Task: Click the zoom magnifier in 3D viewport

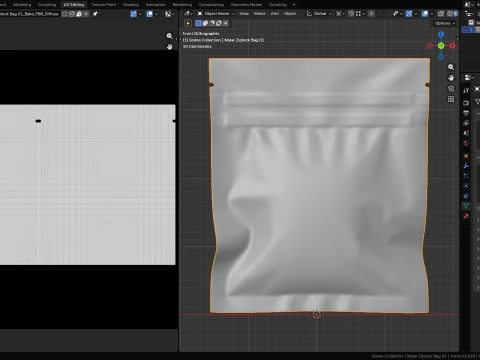Action: click(451, 67)
